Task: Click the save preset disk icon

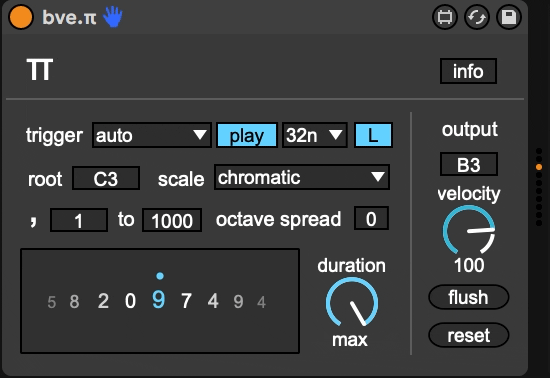Action: tap(509, 17)
